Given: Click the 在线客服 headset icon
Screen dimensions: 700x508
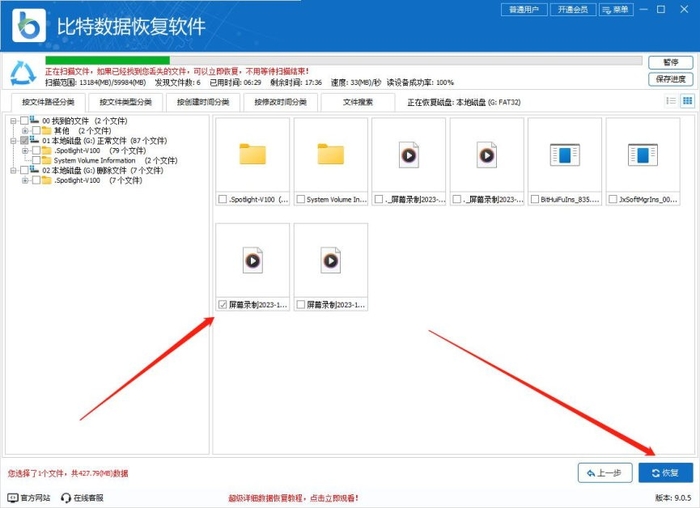Looking at the screenshot, I should pyautogui.click(x=66, y=497).
